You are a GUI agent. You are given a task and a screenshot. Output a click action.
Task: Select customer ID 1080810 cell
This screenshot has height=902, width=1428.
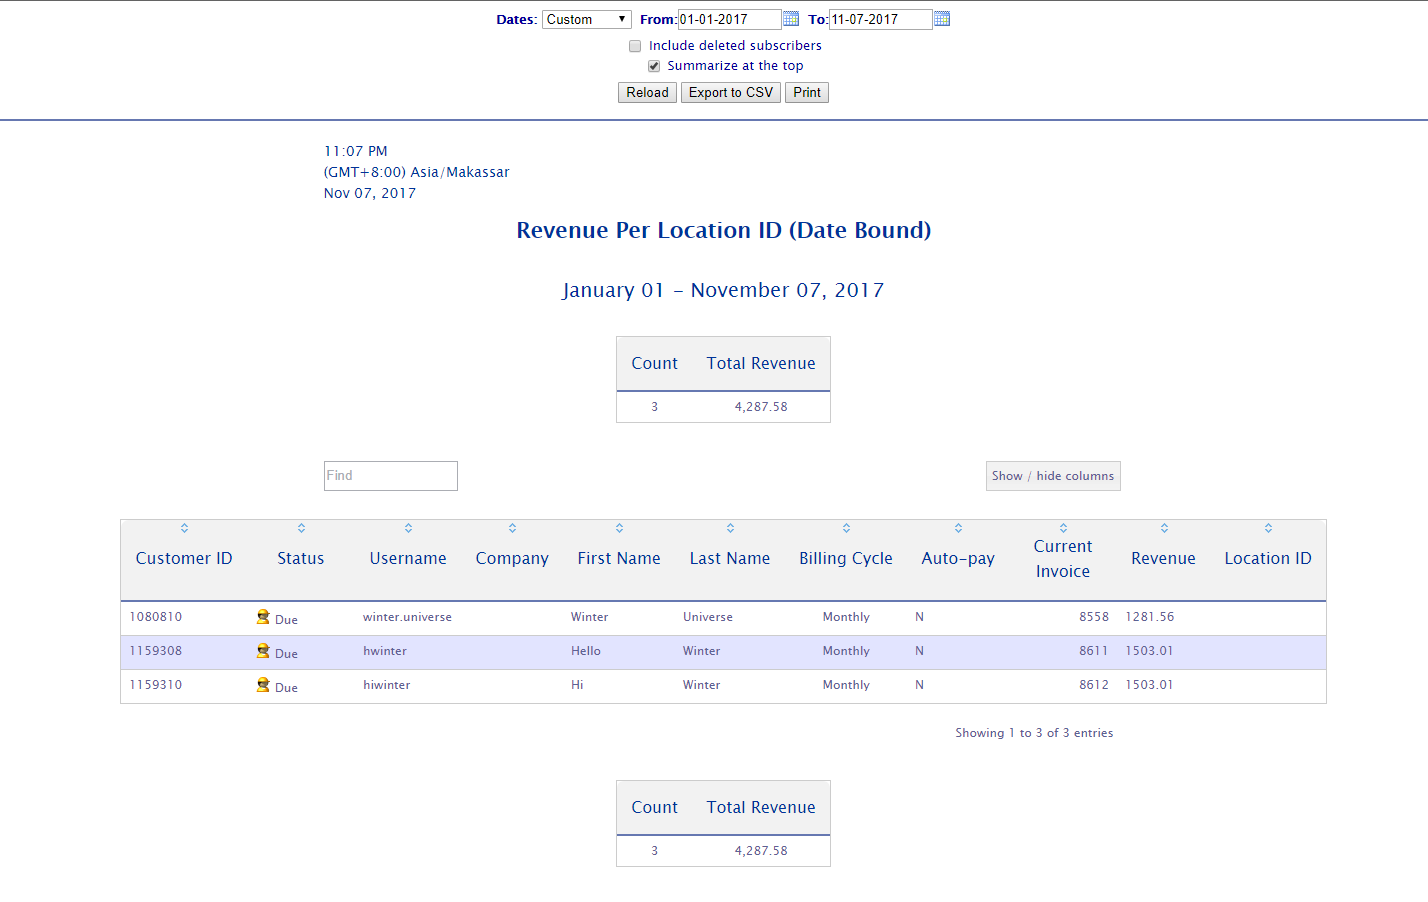pyautogui.click(x=156, y=617)
